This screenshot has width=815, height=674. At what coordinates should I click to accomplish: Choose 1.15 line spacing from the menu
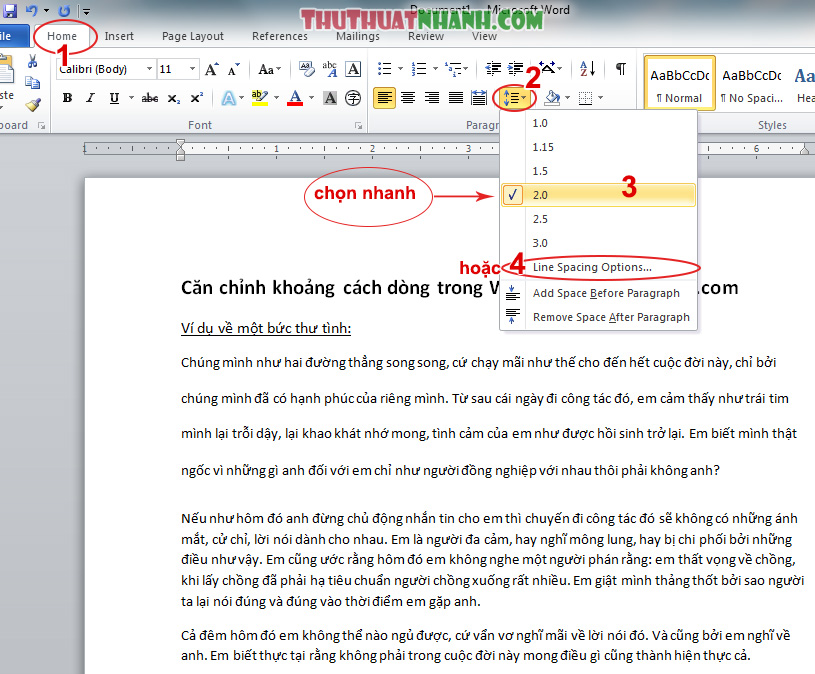click(x=598, y=147)
